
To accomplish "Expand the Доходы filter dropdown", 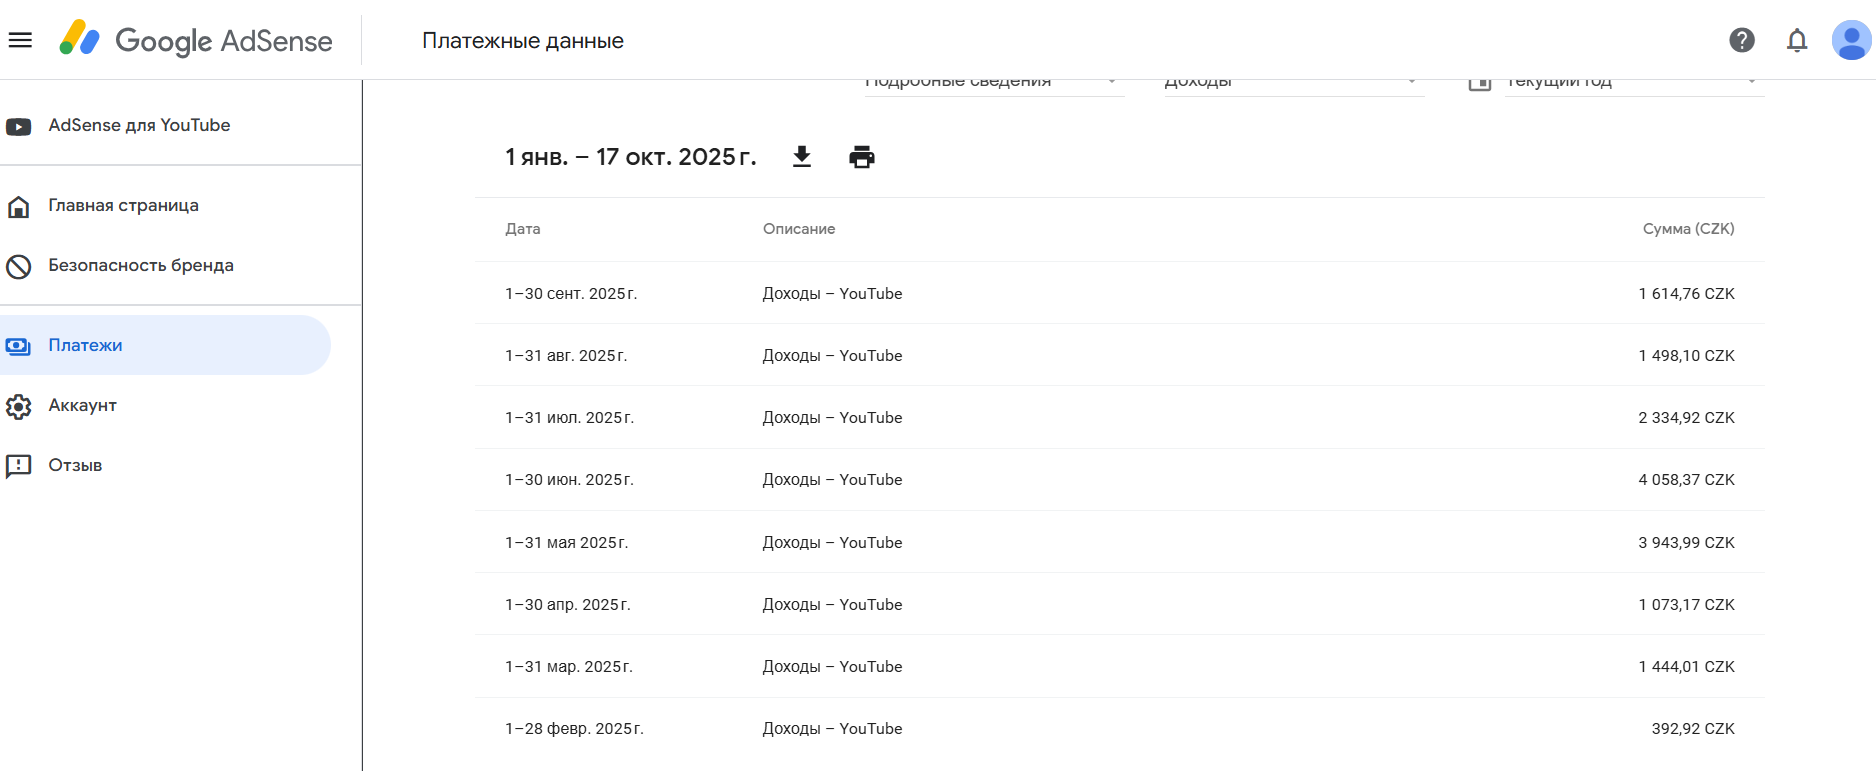I will [x=1294, y=86].
